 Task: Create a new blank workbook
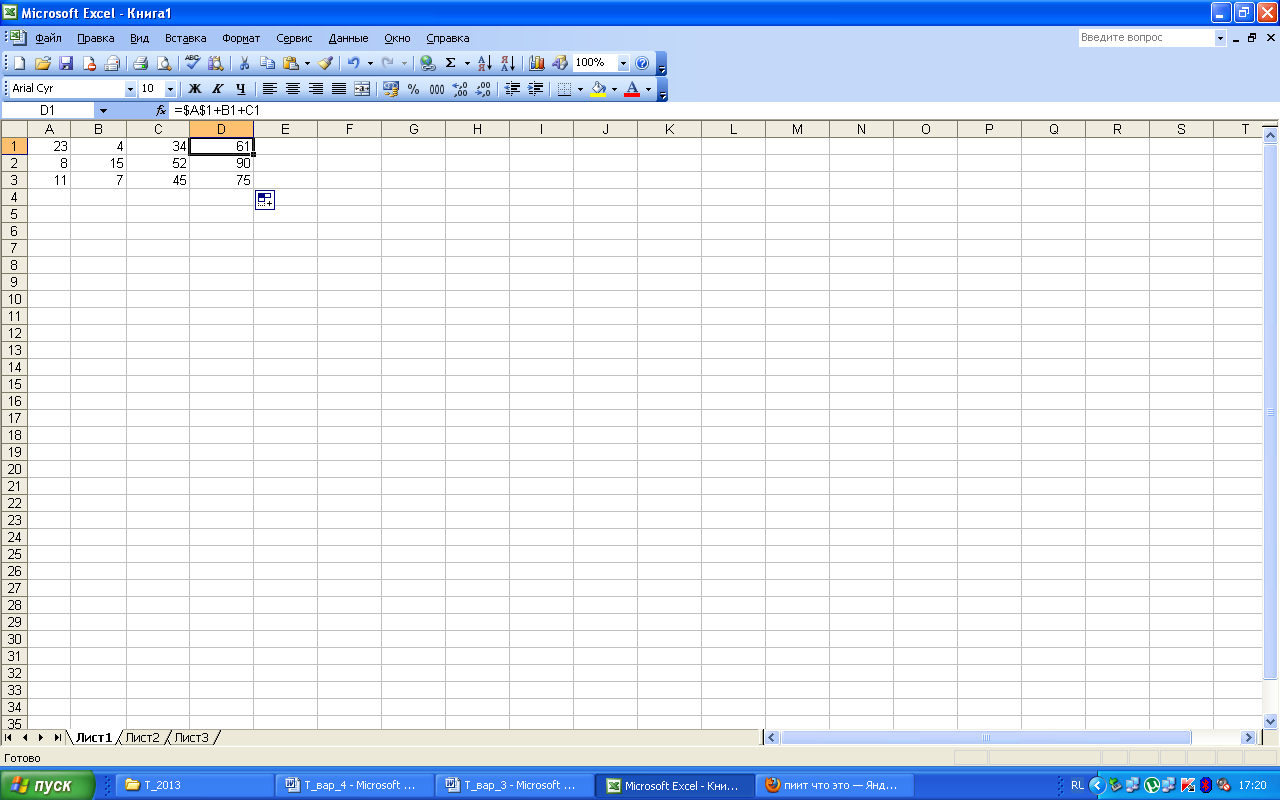19,63
